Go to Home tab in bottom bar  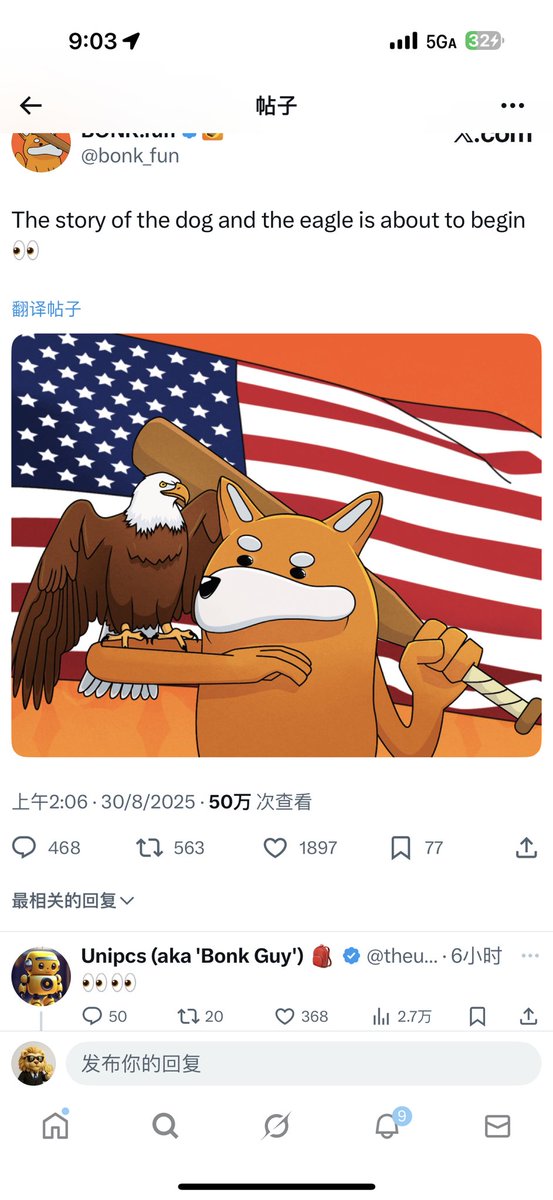pos(56,1125)
